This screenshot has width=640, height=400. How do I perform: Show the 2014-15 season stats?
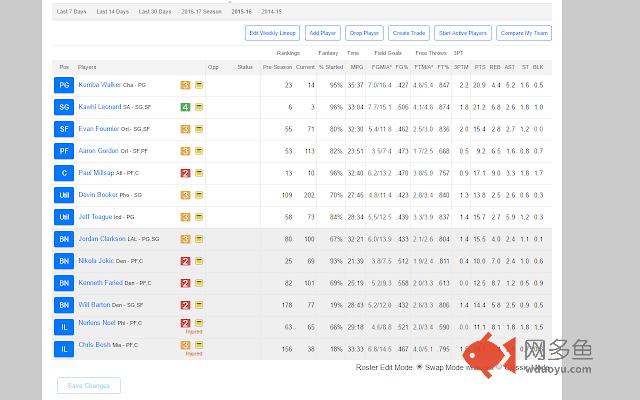pos(271,12)
